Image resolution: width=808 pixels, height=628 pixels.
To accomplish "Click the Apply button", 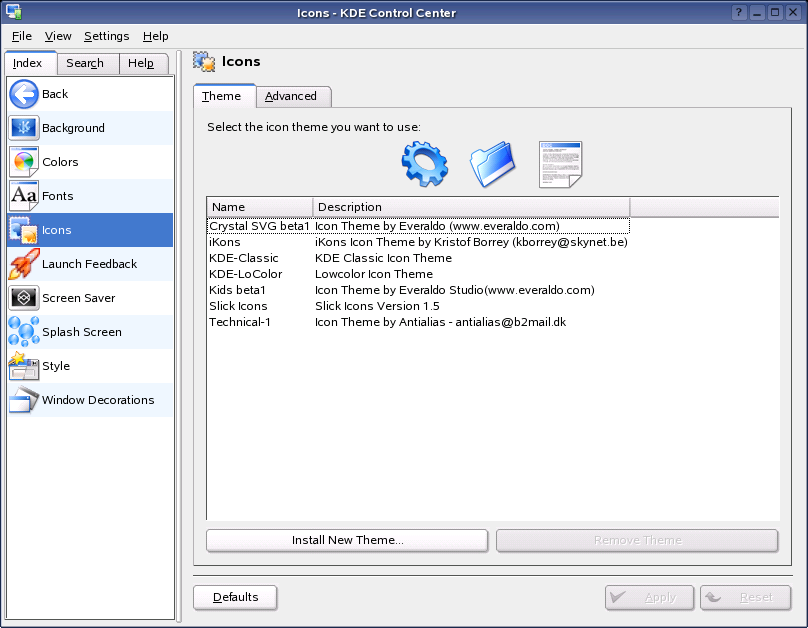I will pyautogui.click(x=649, y=598).
